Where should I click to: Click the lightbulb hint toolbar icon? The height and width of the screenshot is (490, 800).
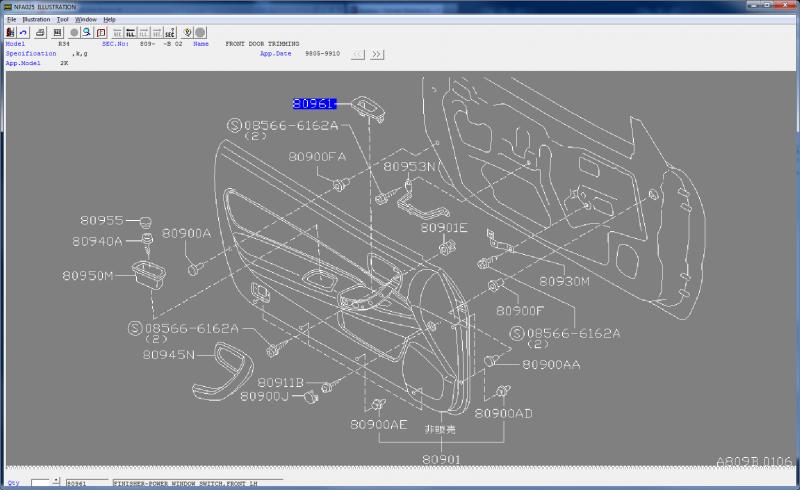[x=188, y=32]
